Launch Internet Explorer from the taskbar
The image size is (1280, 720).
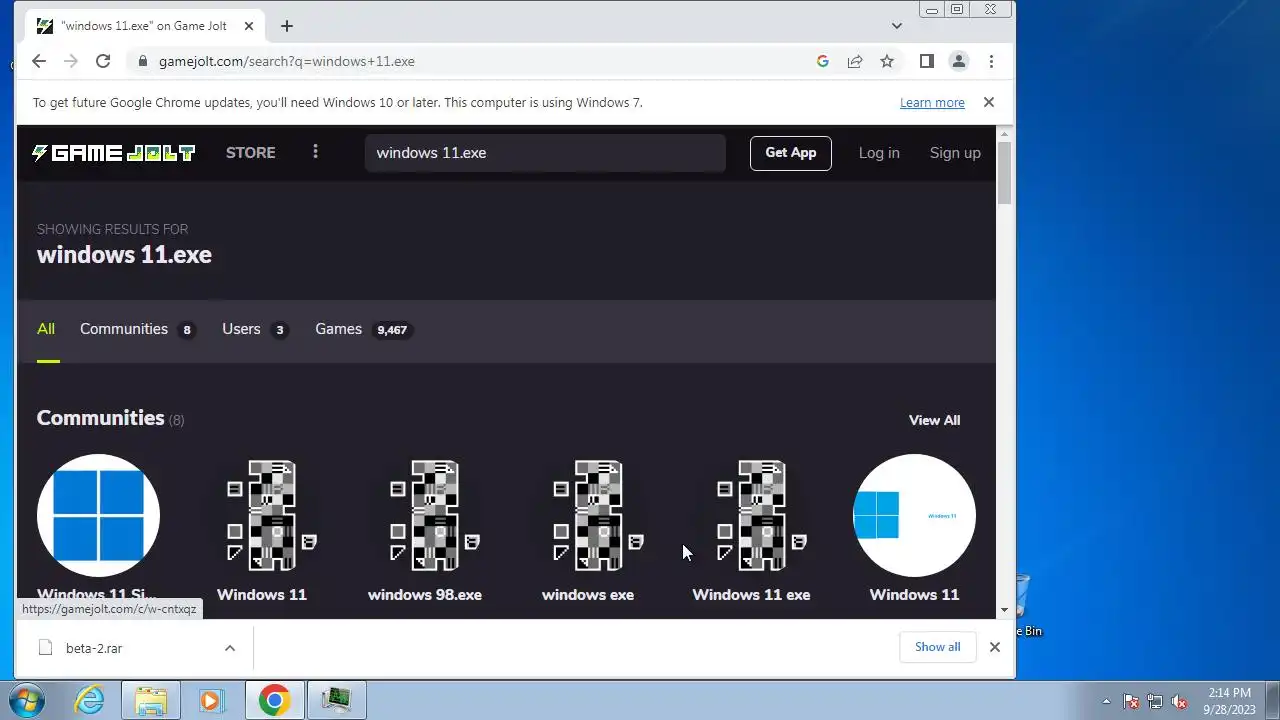89,700
